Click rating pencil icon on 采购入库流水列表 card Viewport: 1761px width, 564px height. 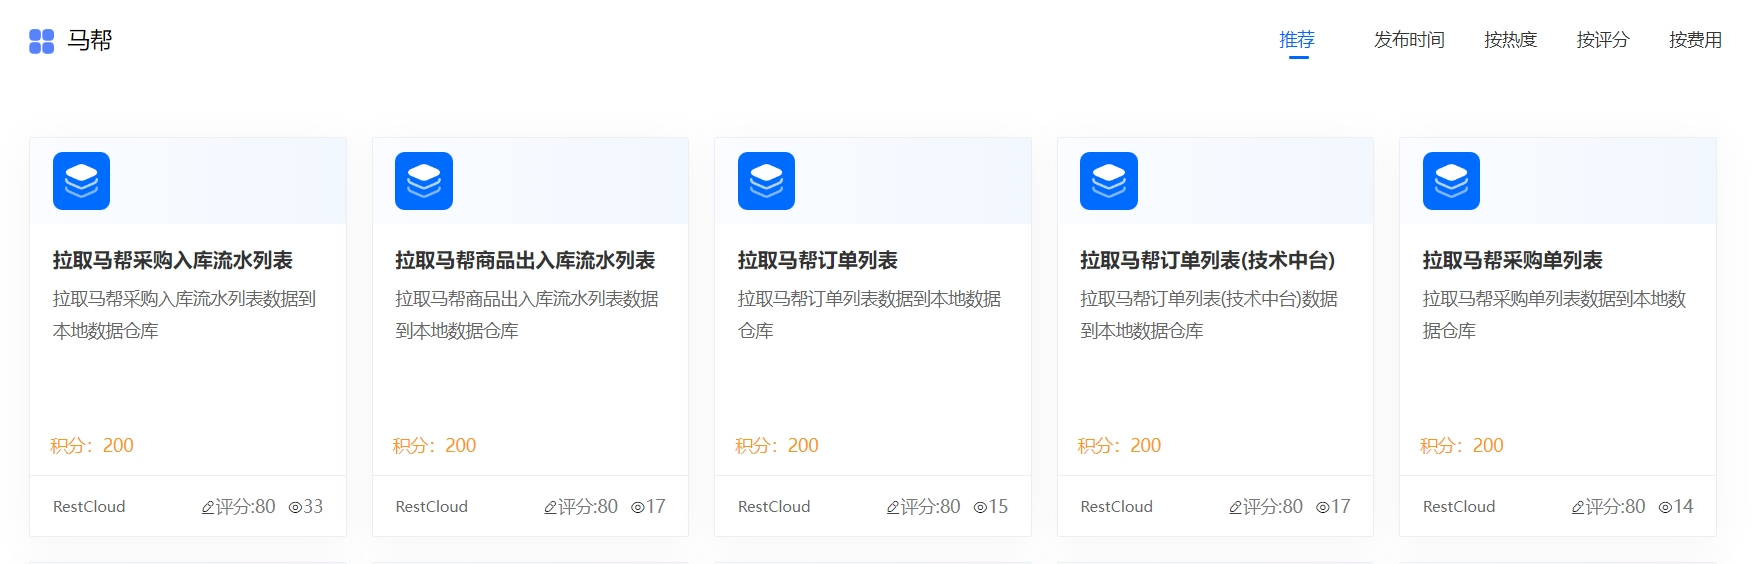pyautogui.click(x=208, y=507)
